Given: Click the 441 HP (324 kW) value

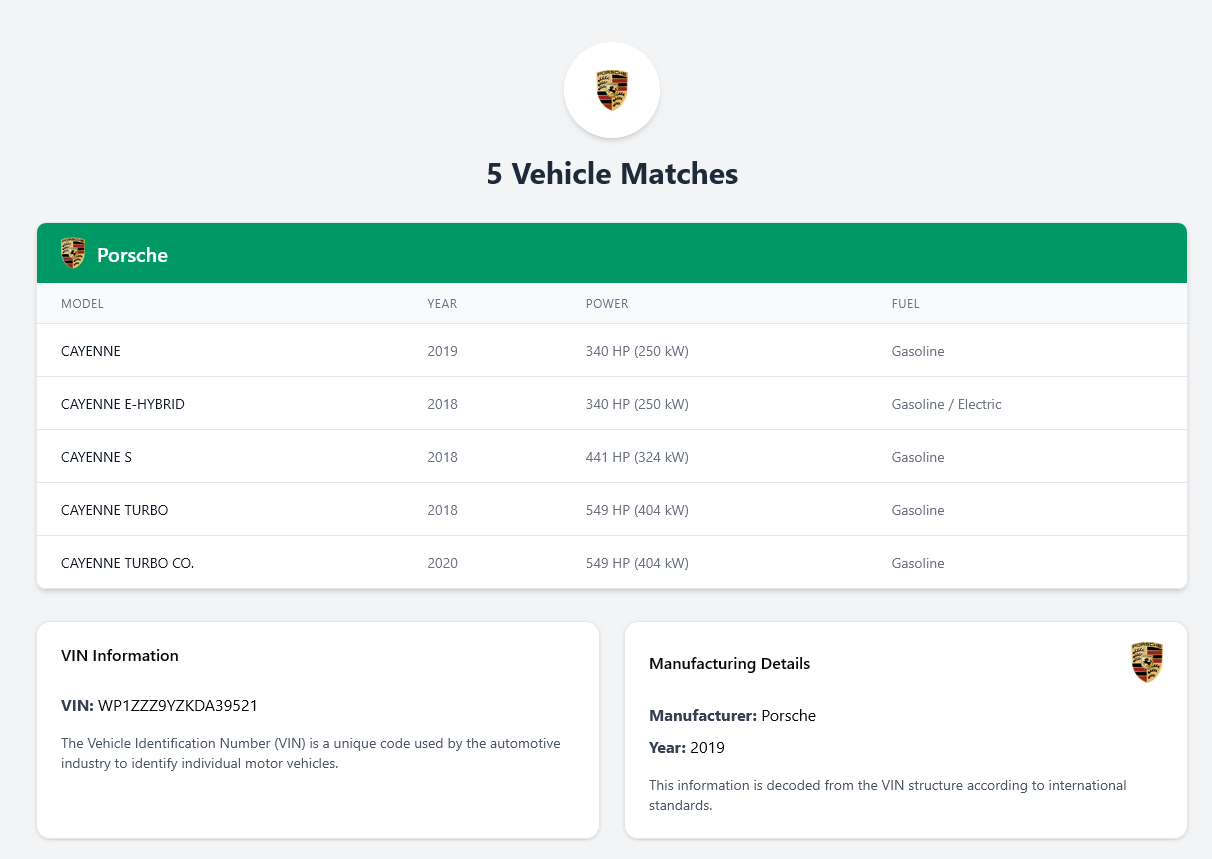Looking at the screenshot, I should (637, 457).
